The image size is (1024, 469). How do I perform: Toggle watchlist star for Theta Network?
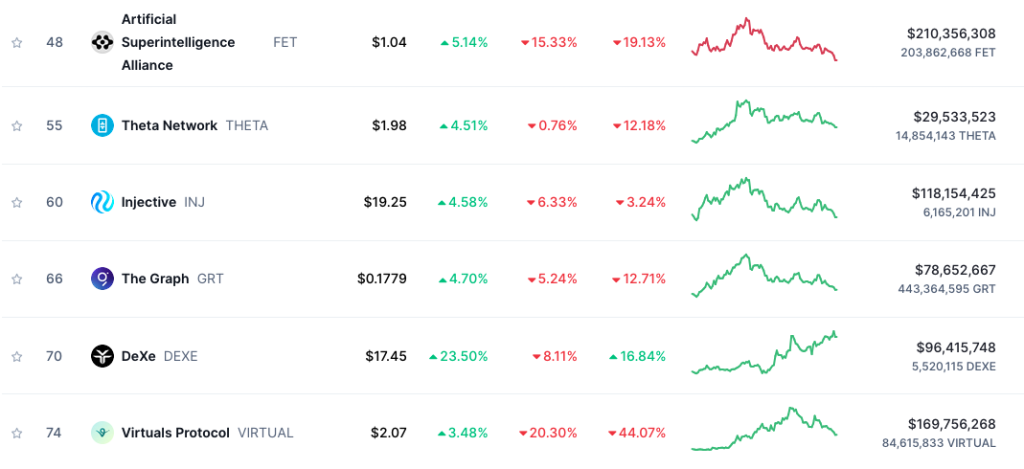pyautogui.click(x=17, y=125)
